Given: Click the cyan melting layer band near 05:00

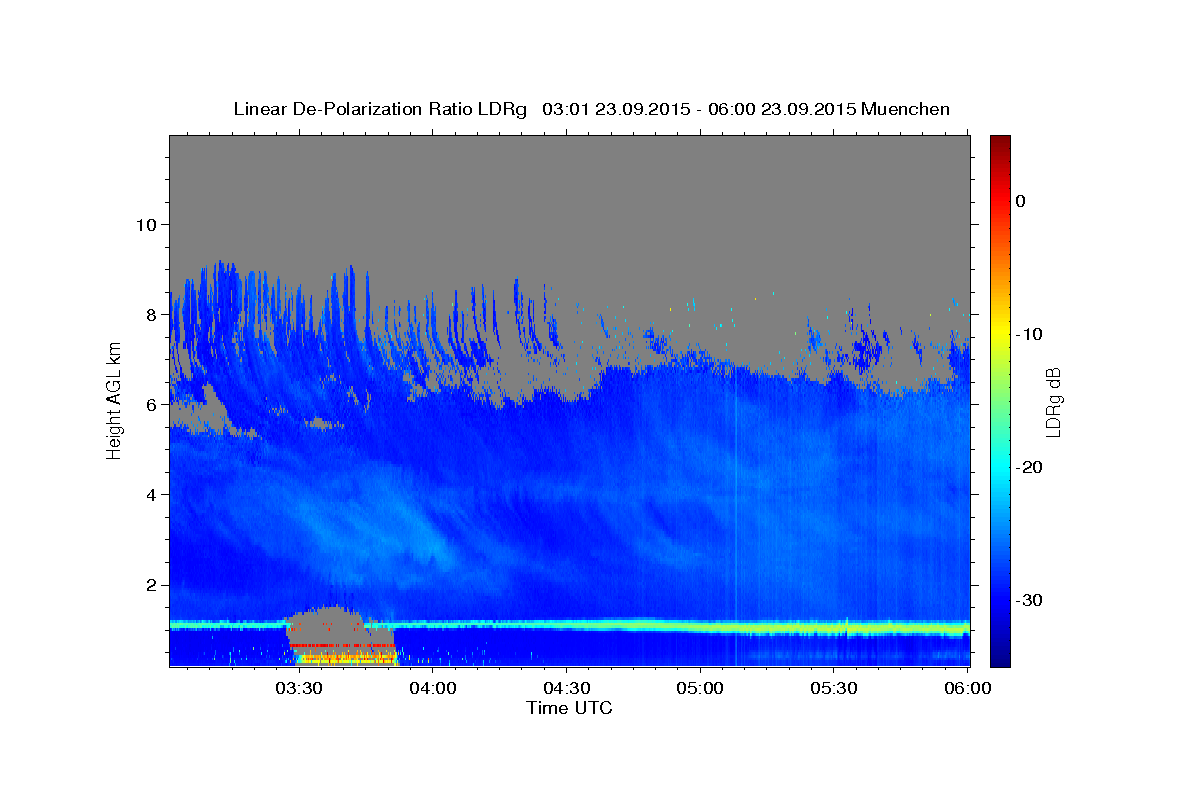Looking at the screenshot, I should (x=700, y=626).
